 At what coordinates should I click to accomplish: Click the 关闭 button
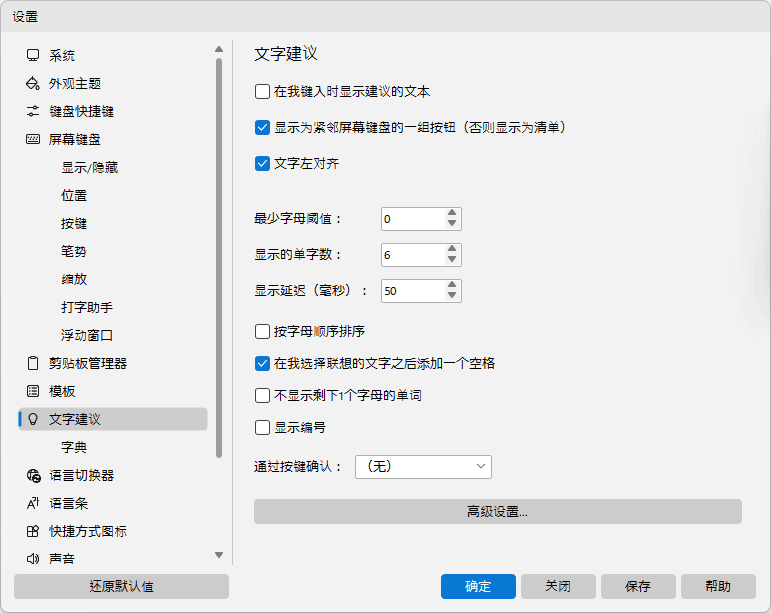click(558, 586)
